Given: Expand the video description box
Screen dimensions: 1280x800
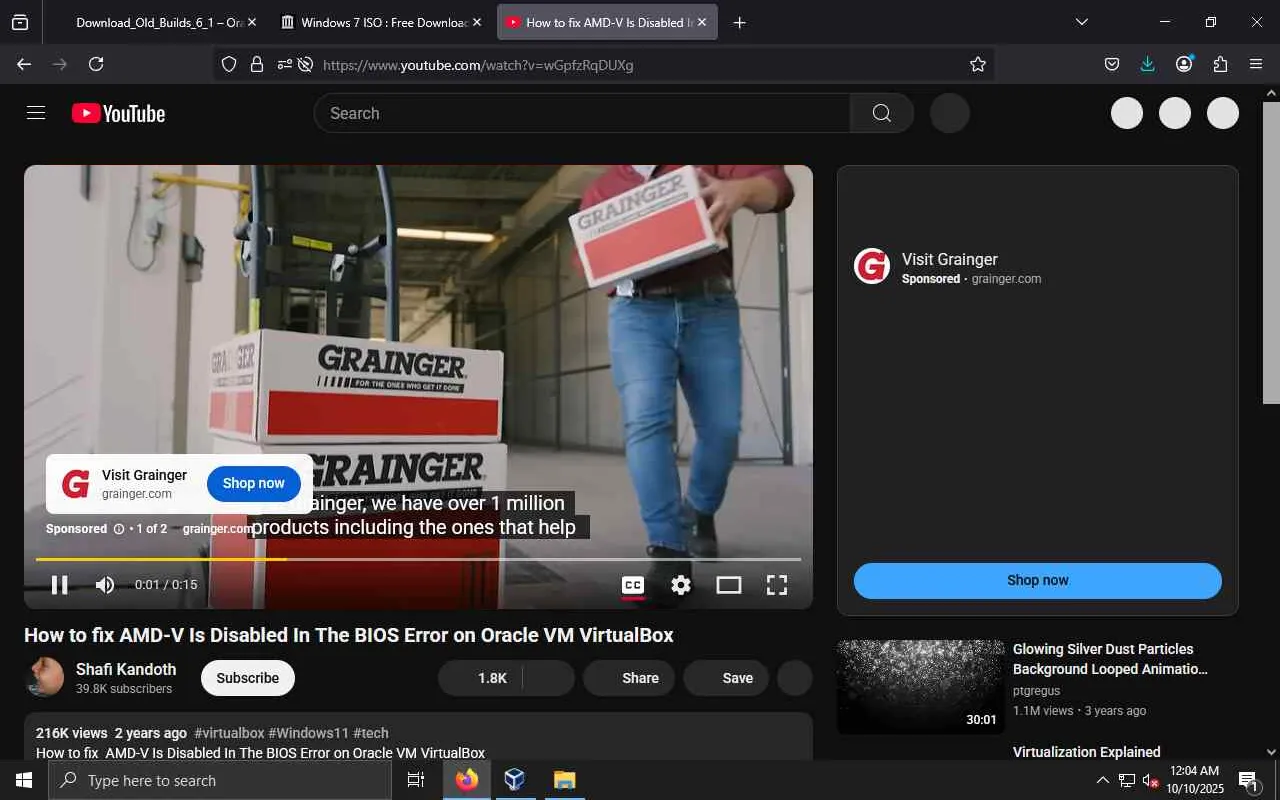Looking at the screenshot, I should [x=418, y=736].
